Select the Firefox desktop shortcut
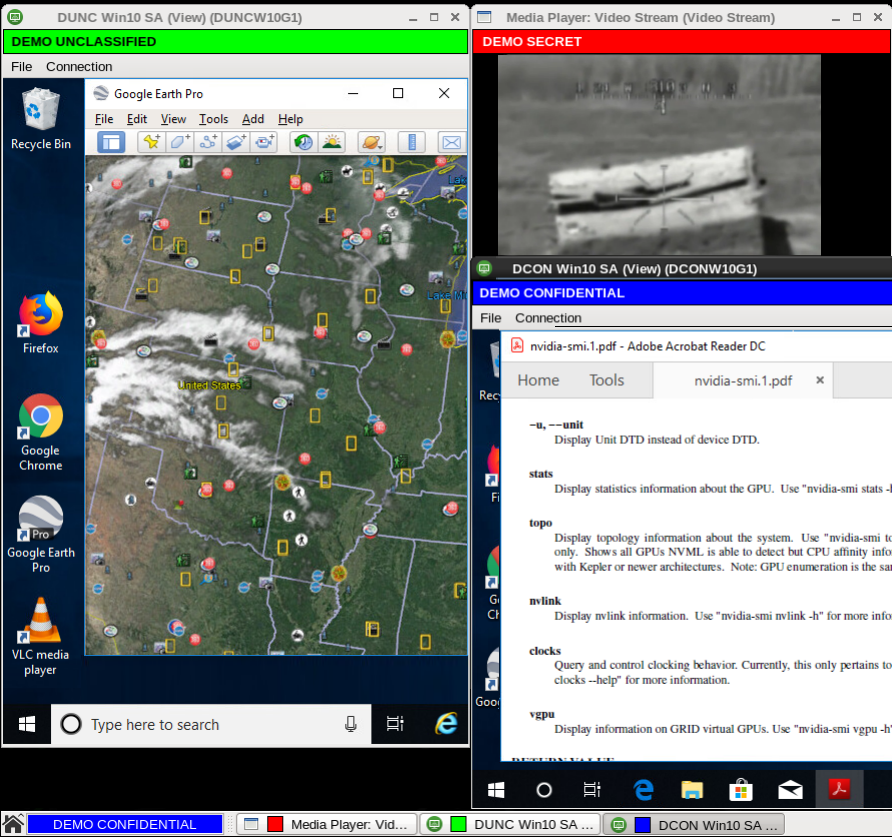This screenshot has height=837, width=892. pos(40,323)
